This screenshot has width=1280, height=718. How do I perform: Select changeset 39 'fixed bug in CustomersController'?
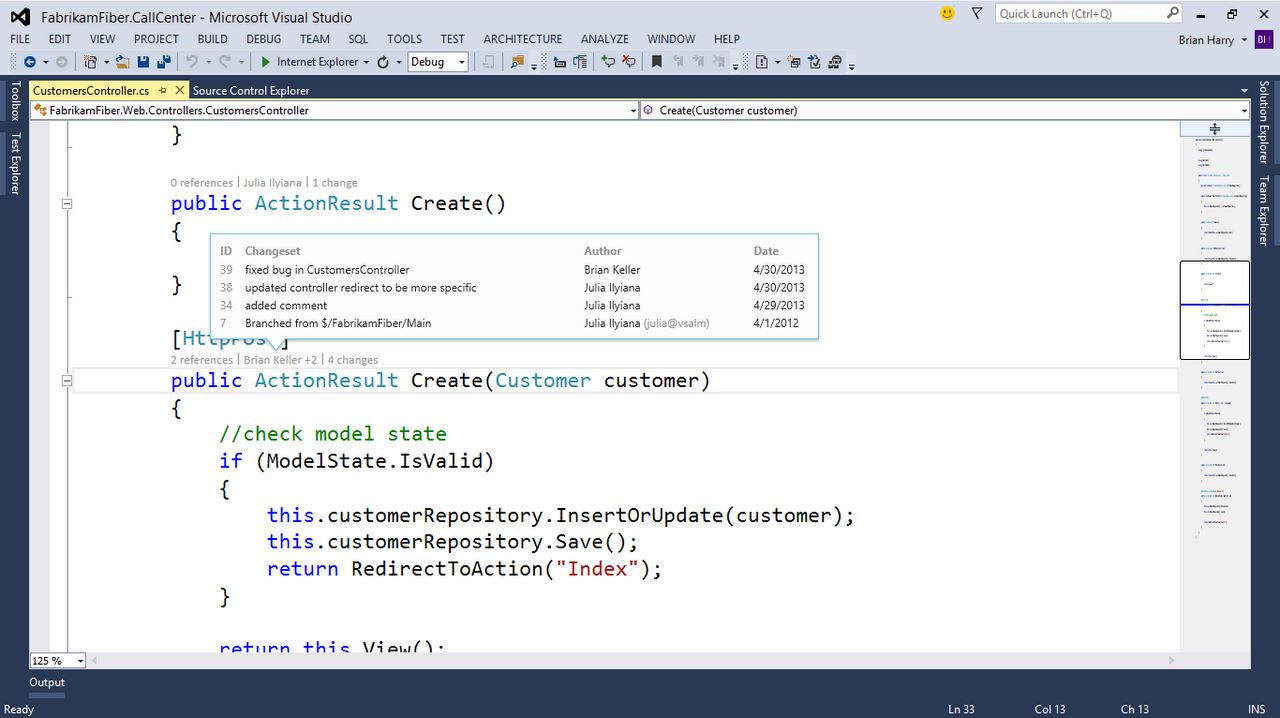pos(513,270)
